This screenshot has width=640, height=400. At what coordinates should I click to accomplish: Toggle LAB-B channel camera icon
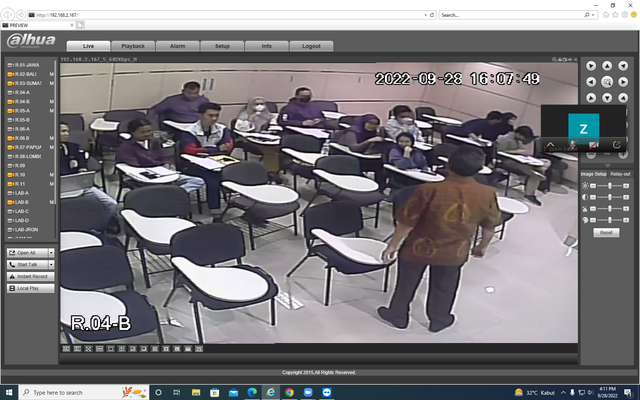tap(11, 202)
